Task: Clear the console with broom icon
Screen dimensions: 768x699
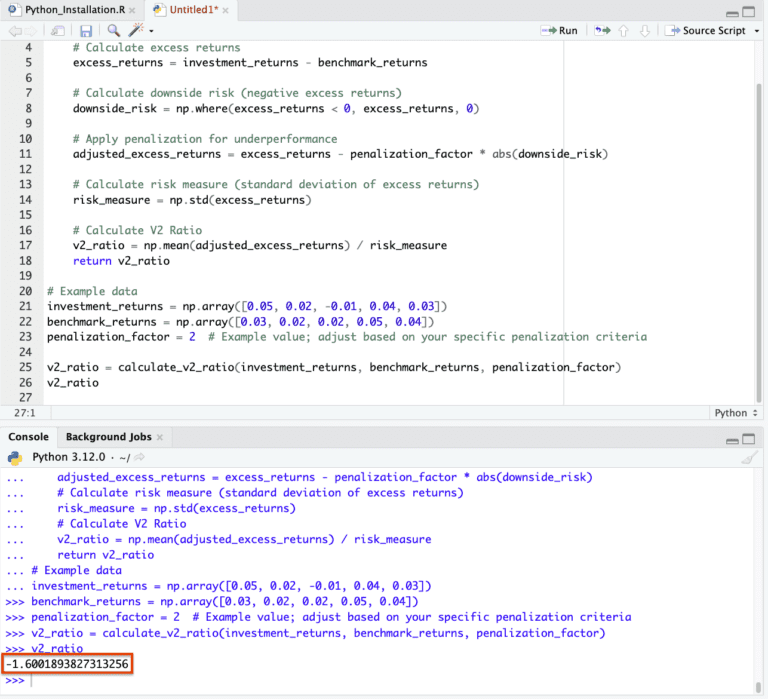Action: [x=749, y=458]
